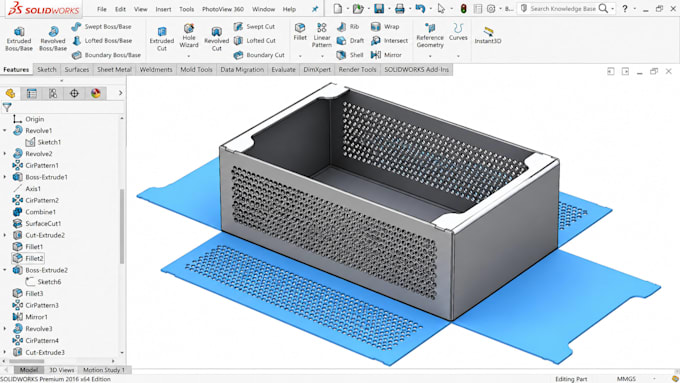Switch to the Sheet Metal tab
The width and height of the screenshot is (680, 383).
(114, 69)
